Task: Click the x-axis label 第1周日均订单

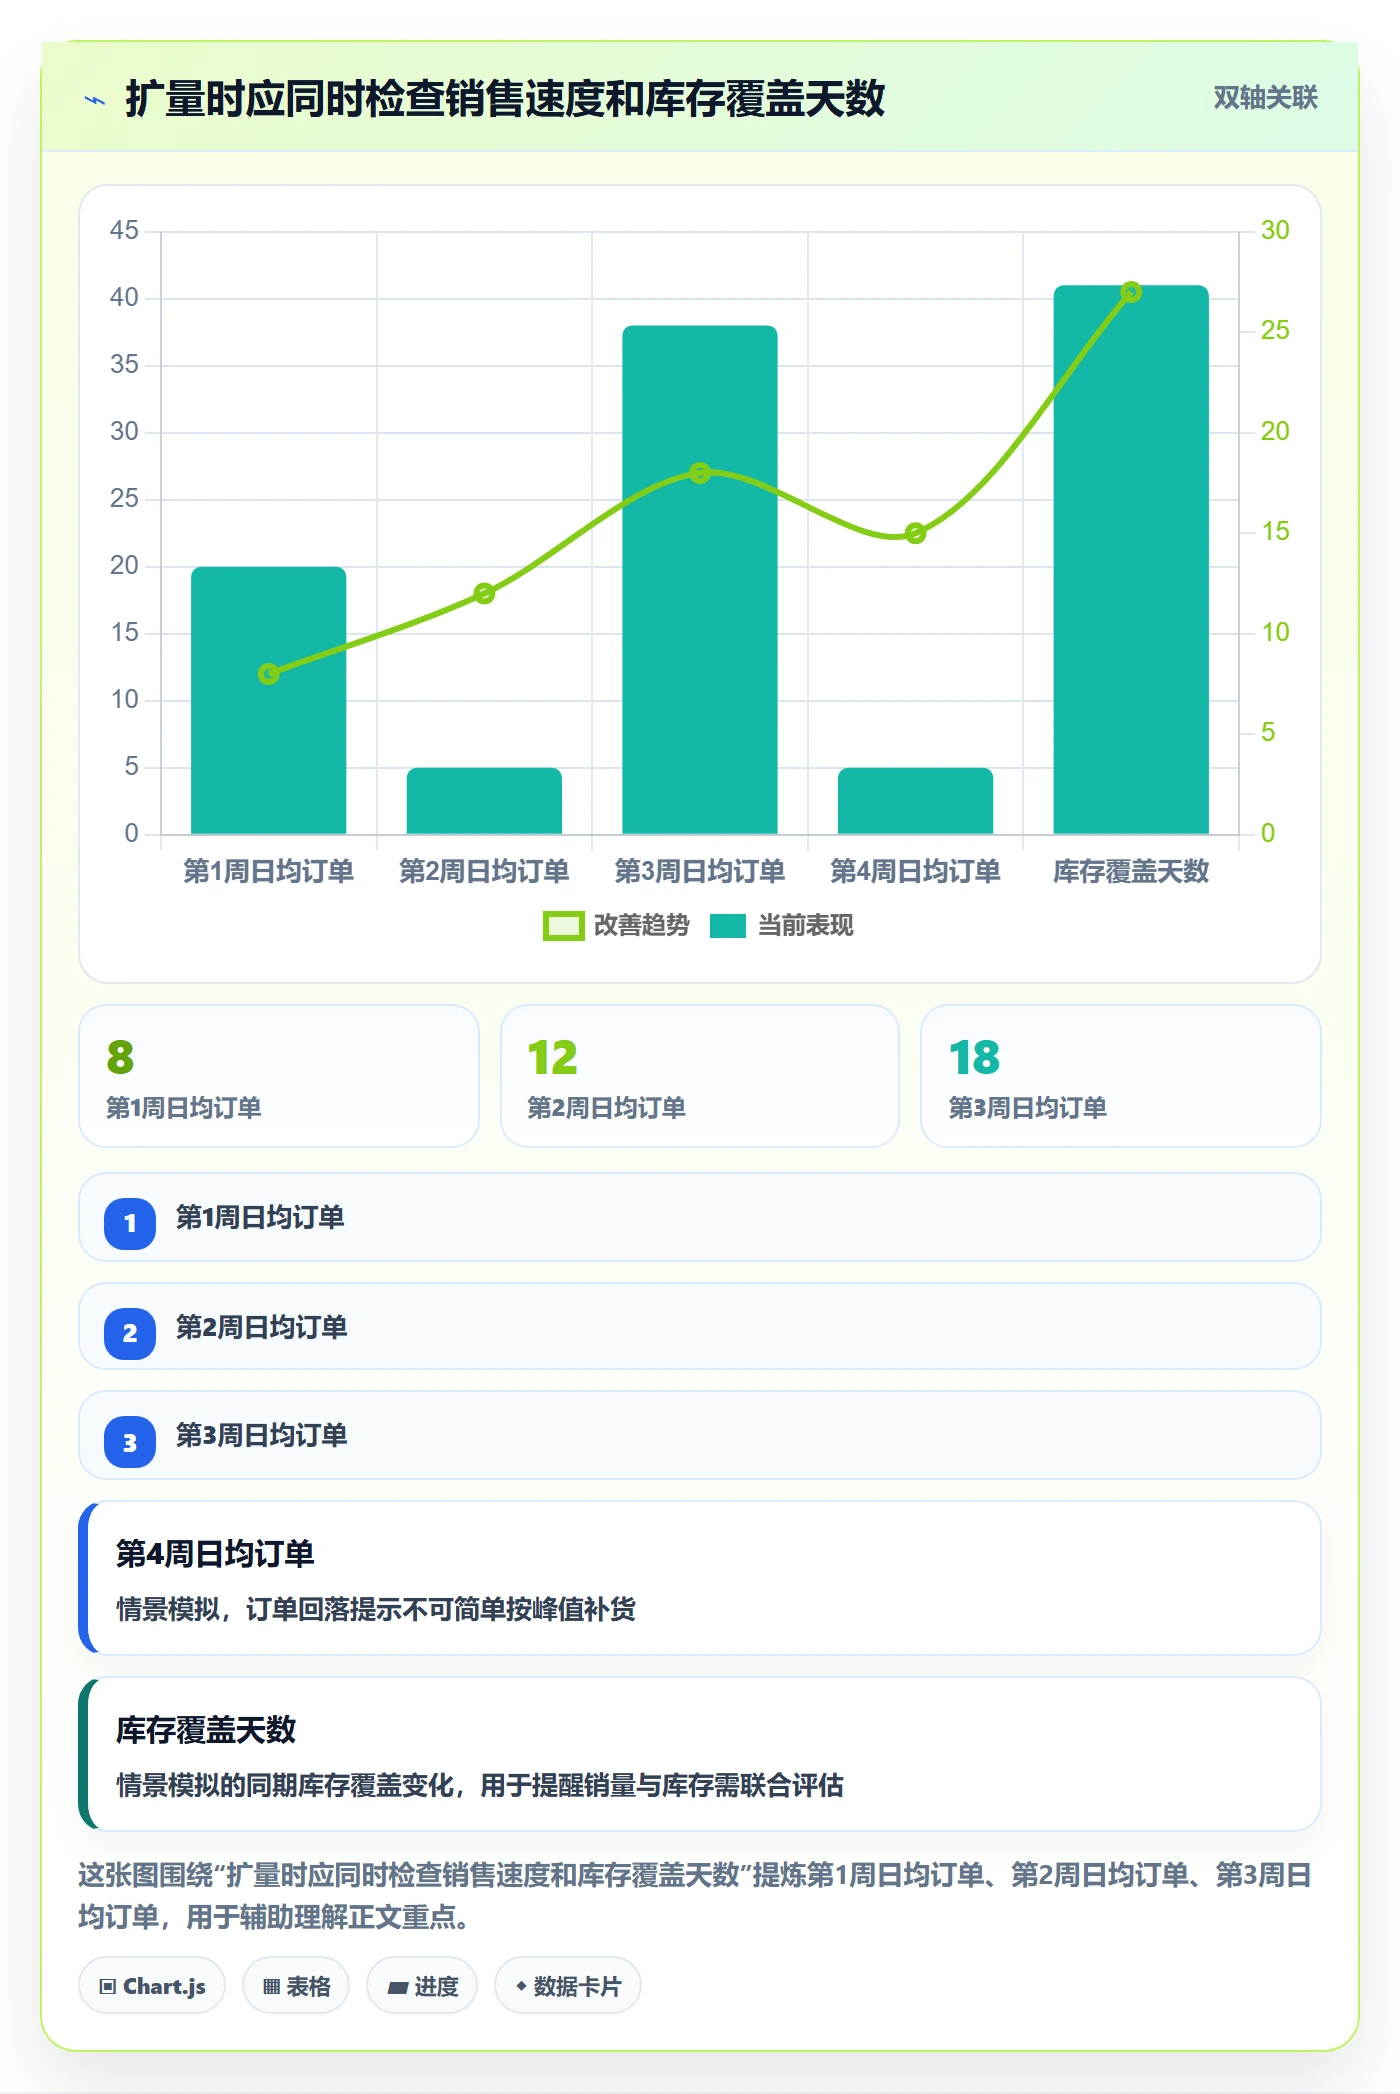Action: point(269,871)
